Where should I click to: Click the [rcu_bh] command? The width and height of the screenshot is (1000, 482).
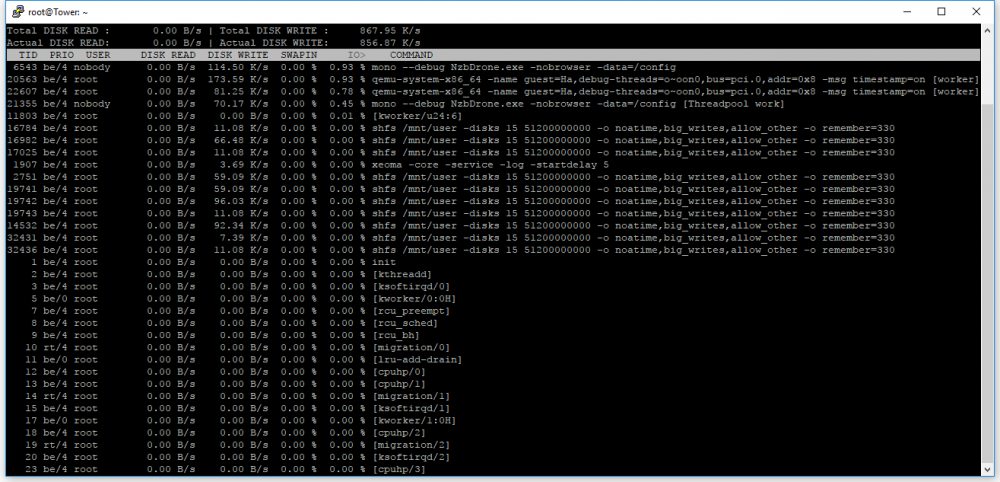click(395, 335)
